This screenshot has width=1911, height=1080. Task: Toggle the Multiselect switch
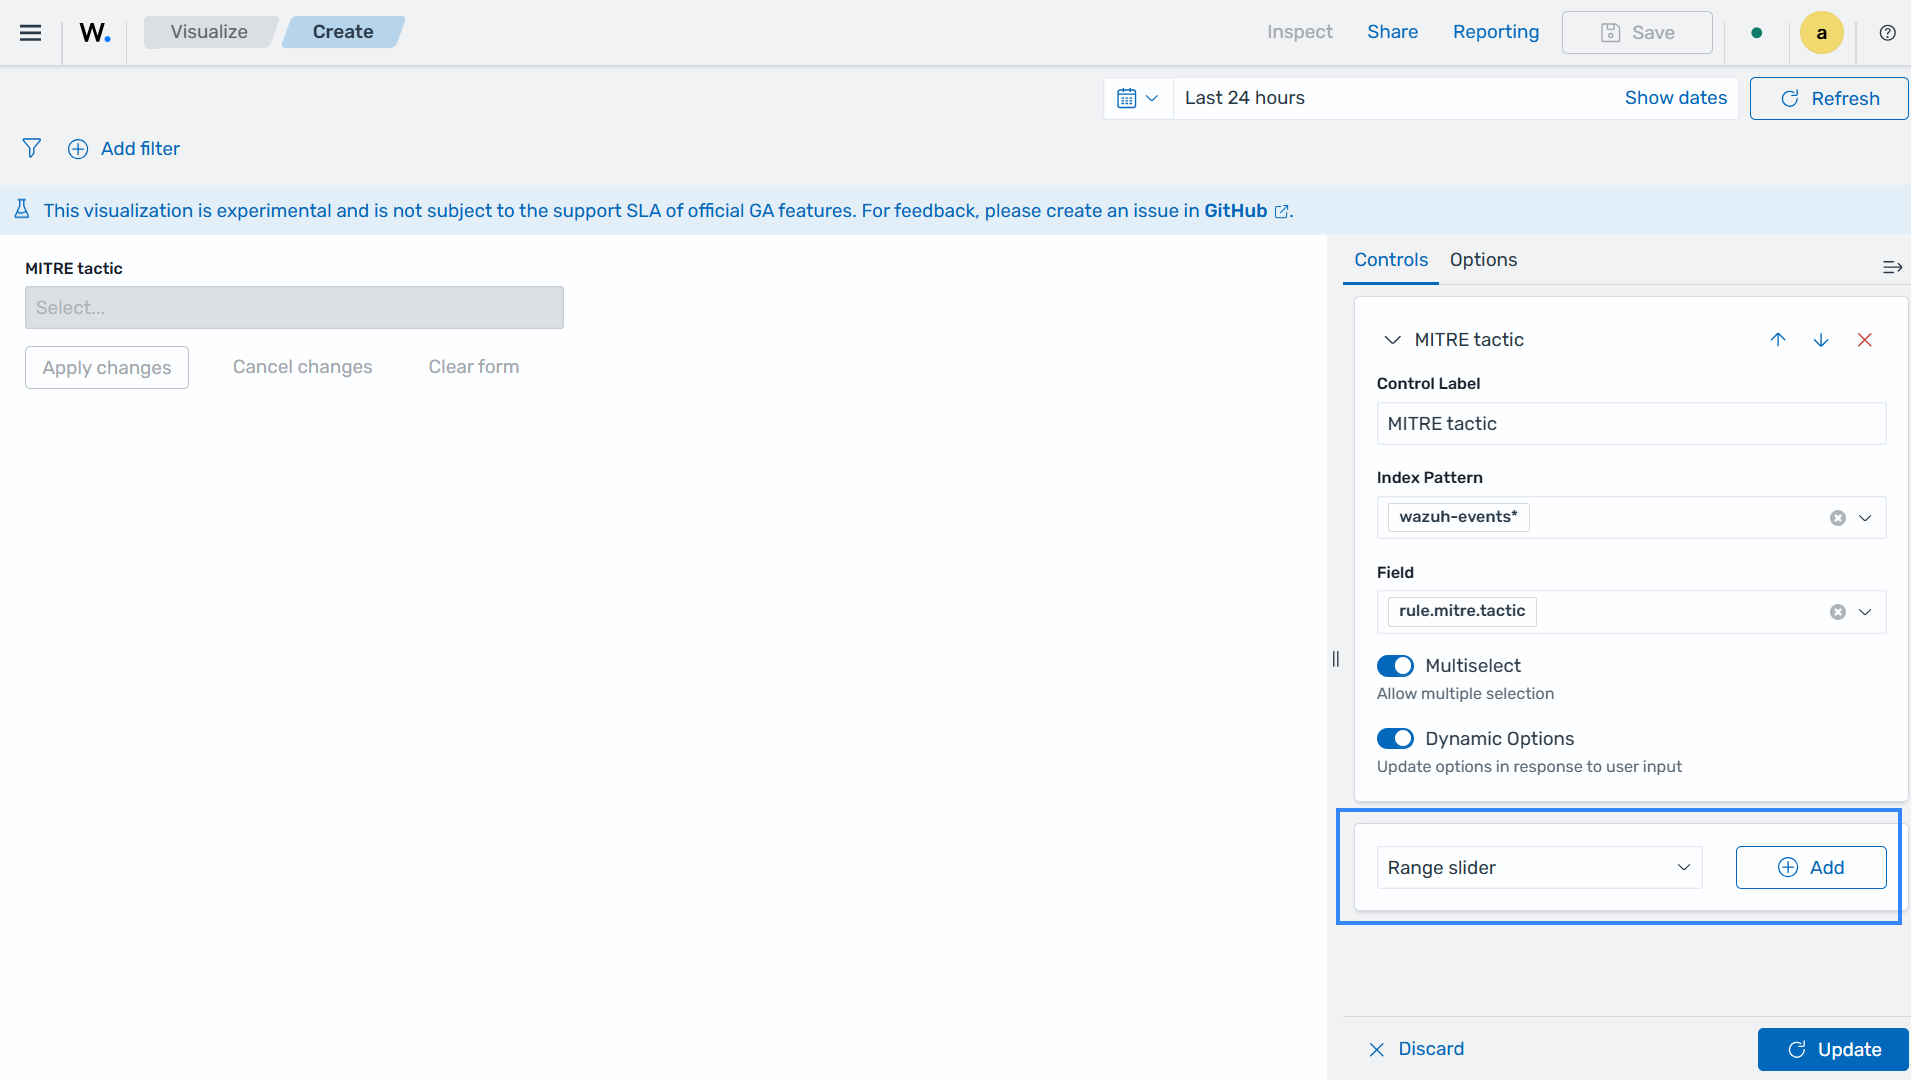click(1395, 666)
